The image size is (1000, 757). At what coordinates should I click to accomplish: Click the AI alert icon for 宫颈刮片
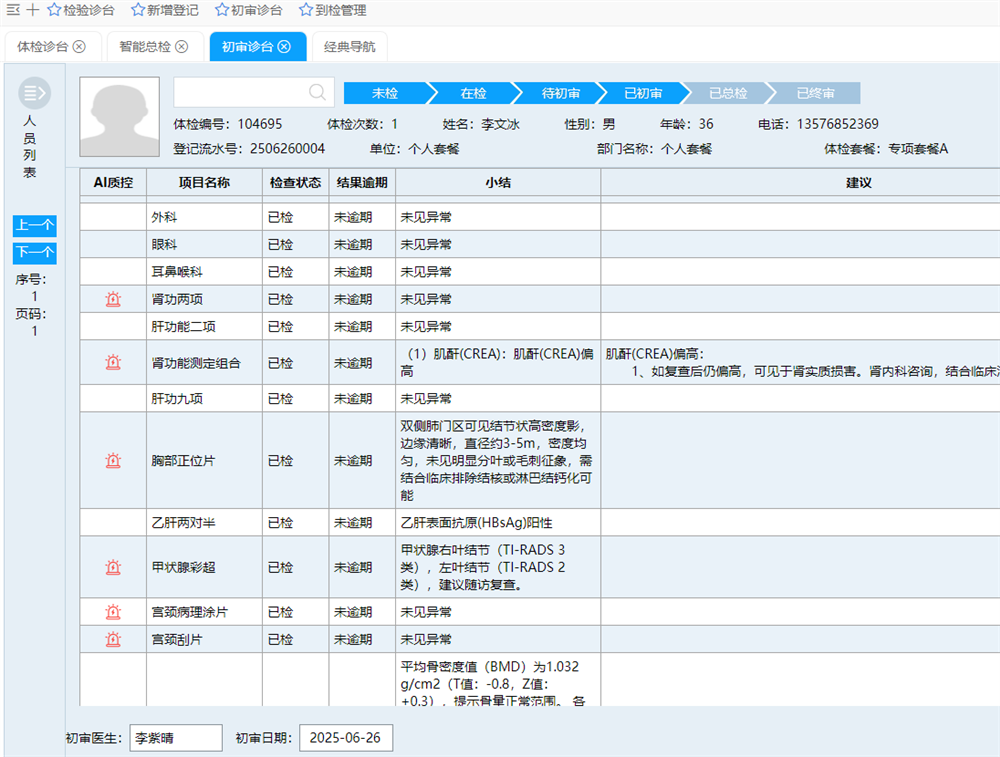[x=113, y=639]
